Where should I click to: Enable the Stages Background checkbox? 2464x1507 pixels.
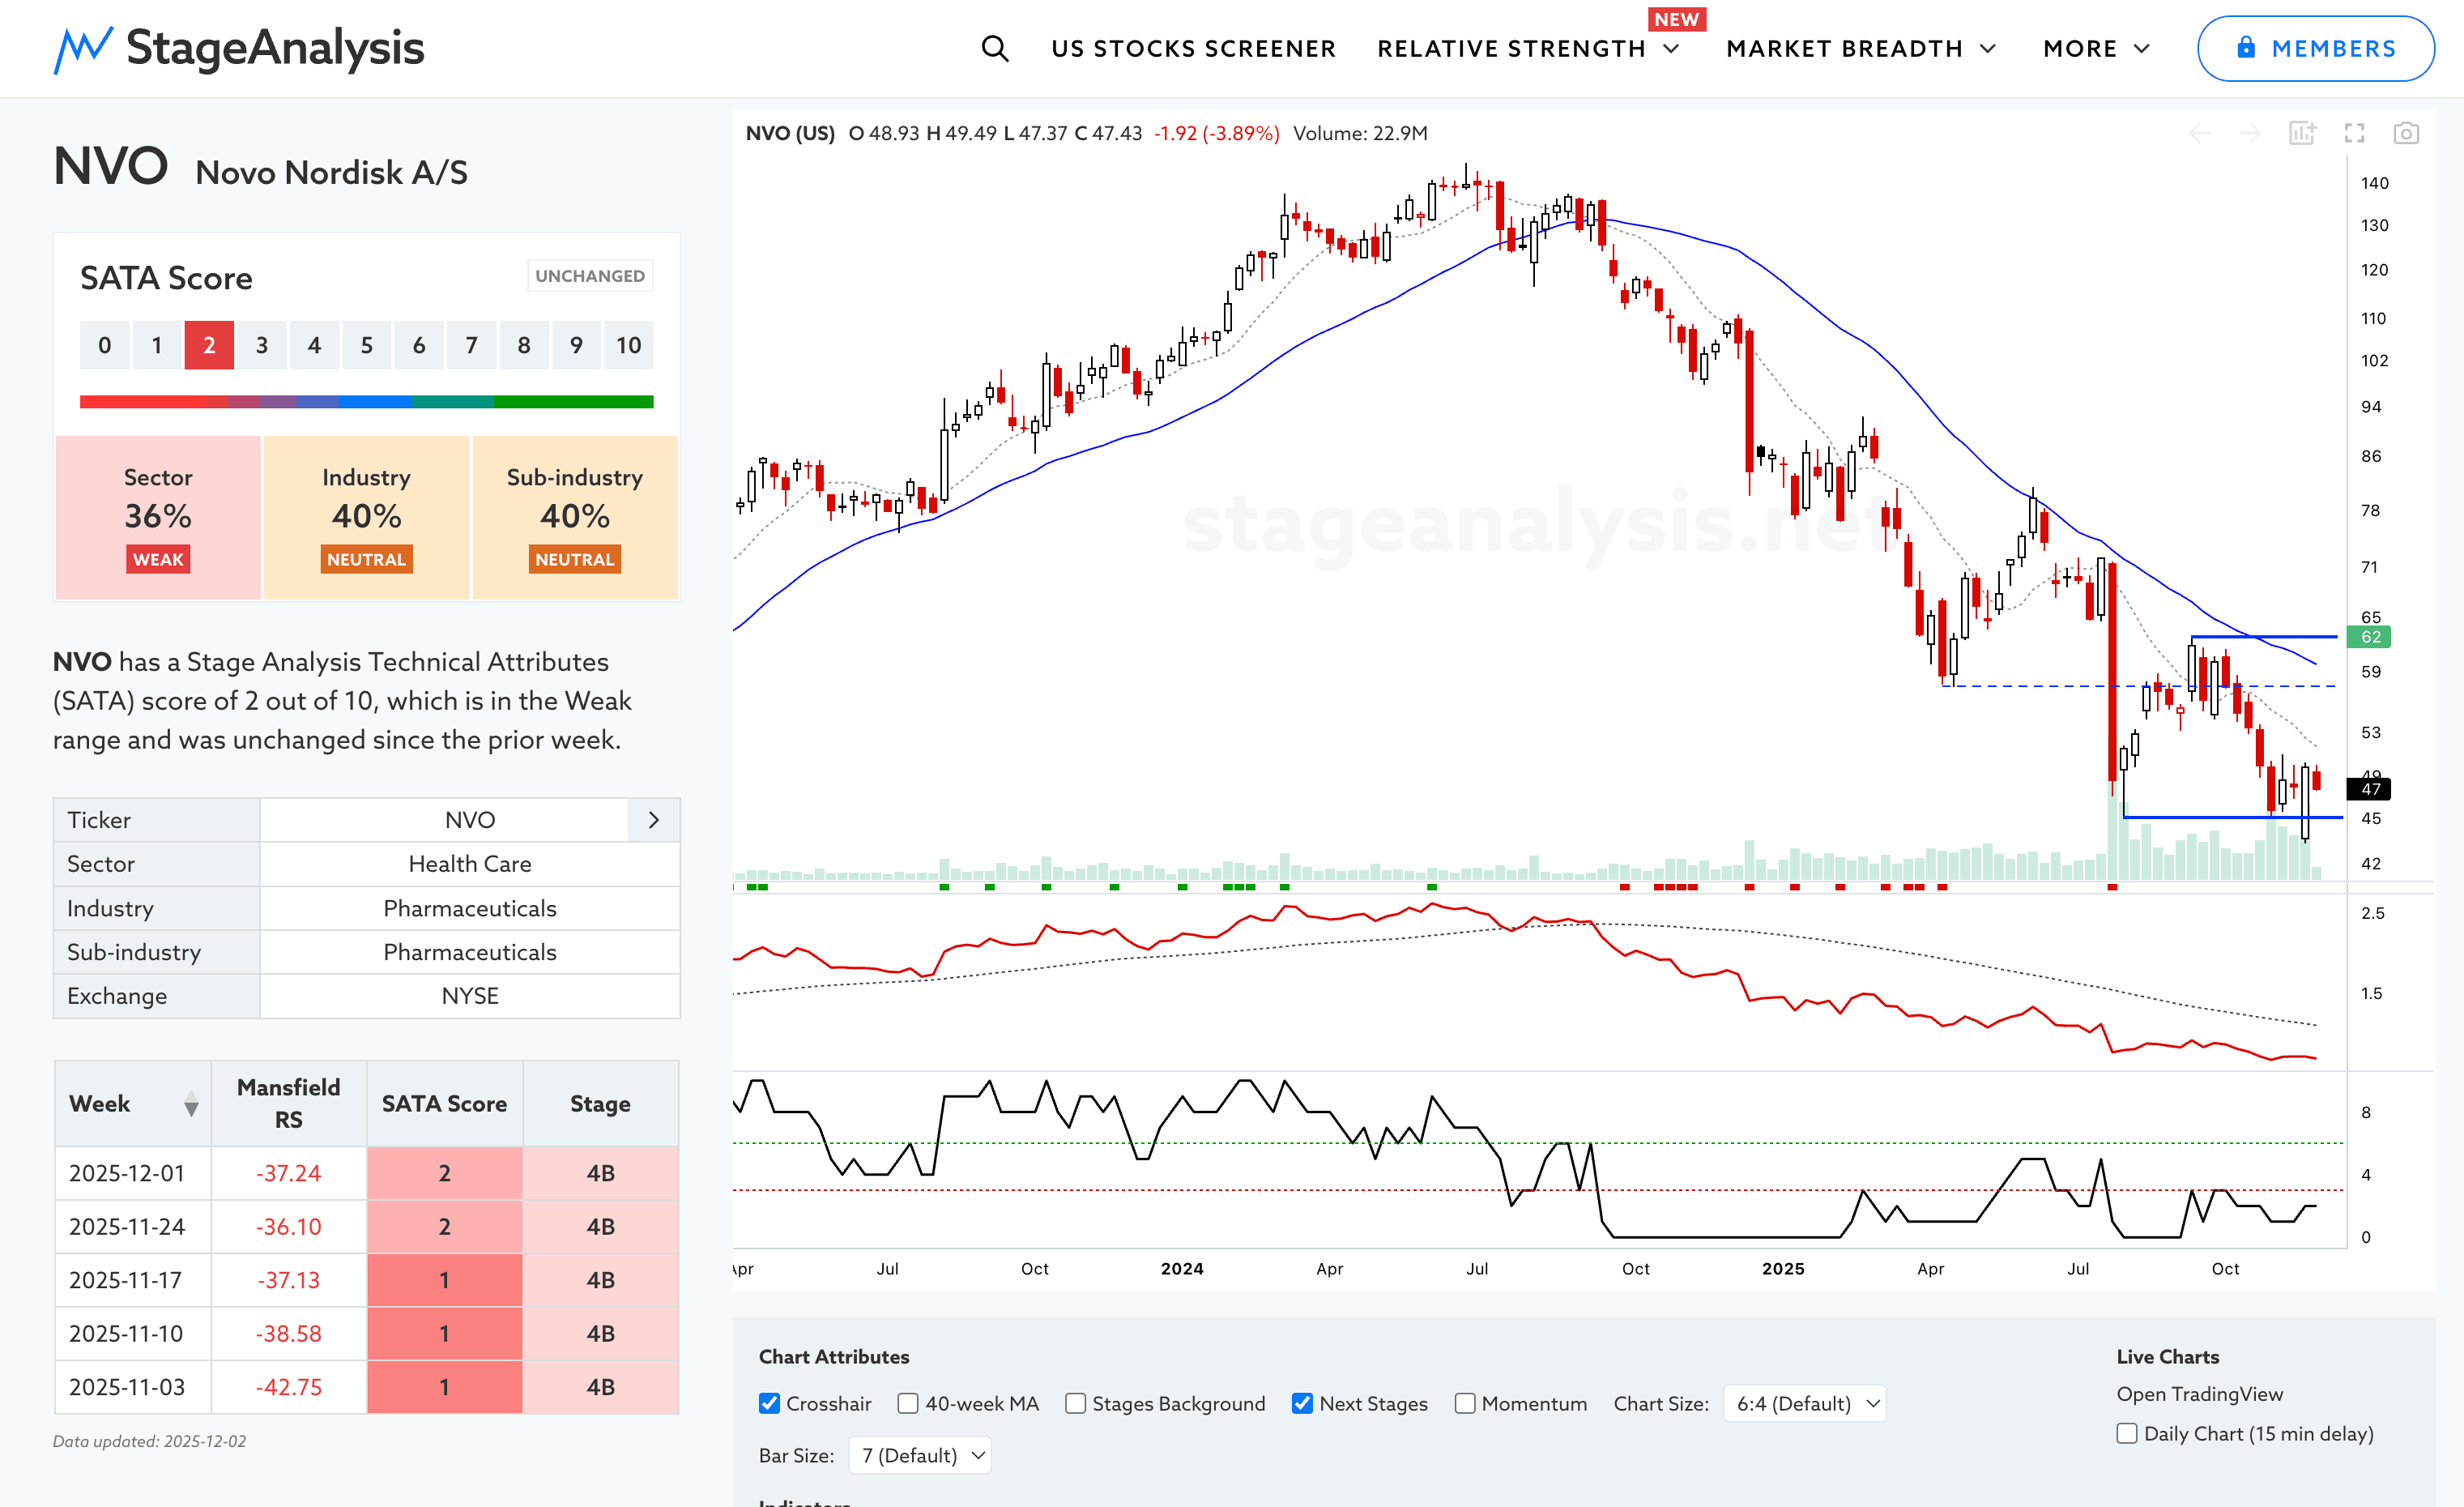[1075, 1403]
